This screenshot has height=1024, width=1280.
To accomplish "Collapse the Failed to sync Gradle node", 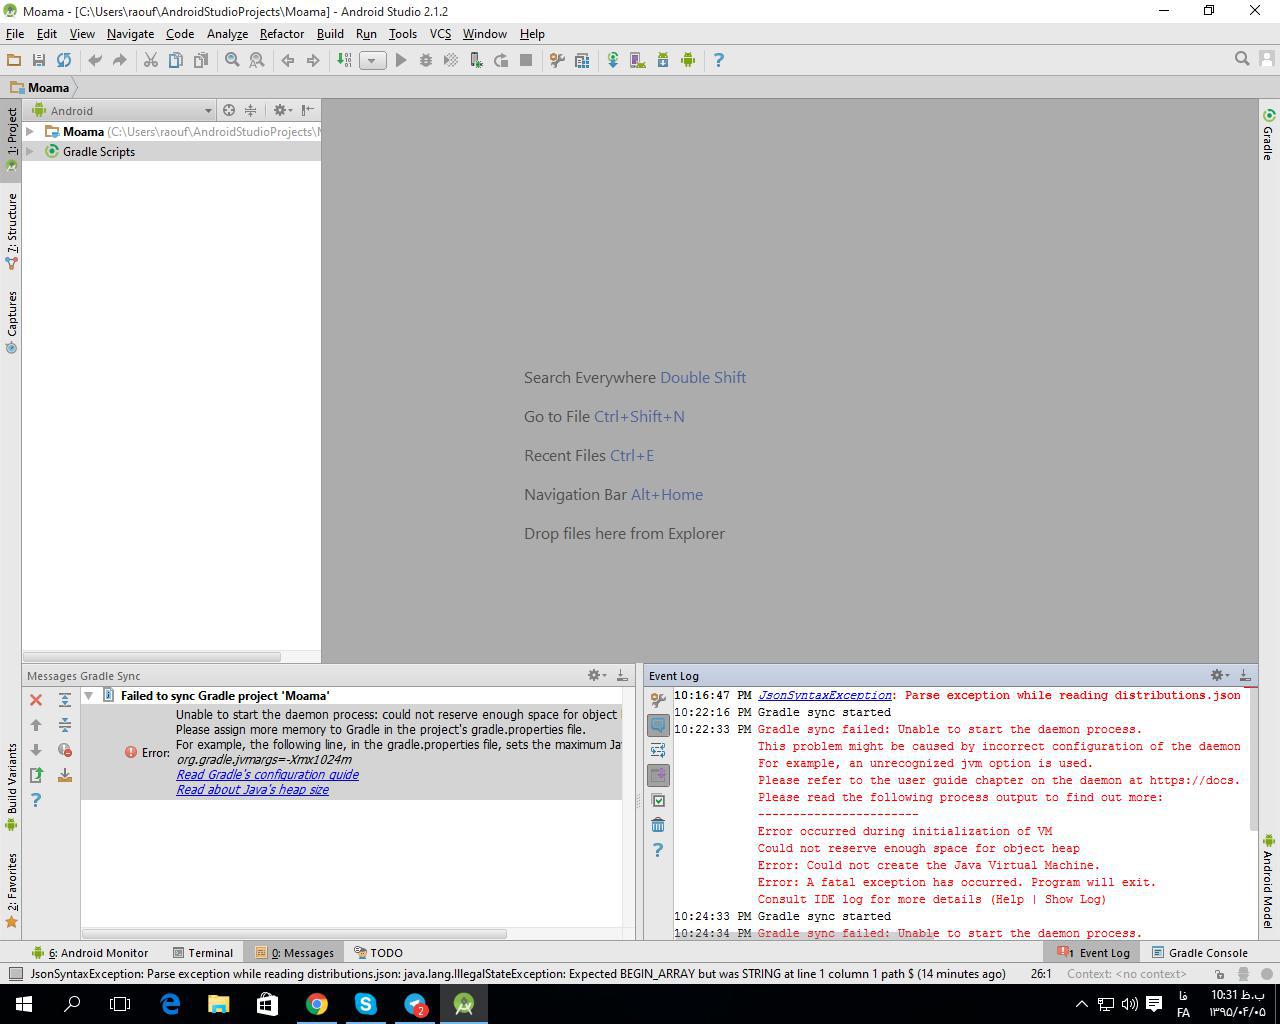I will click(89, 696).
